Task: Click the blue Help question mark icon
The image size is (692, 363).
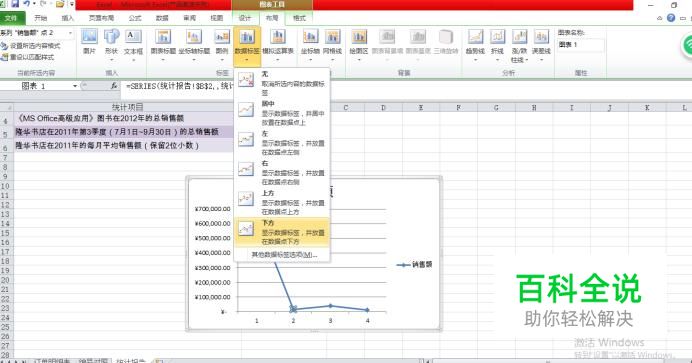Action: [x=671, y=18]
